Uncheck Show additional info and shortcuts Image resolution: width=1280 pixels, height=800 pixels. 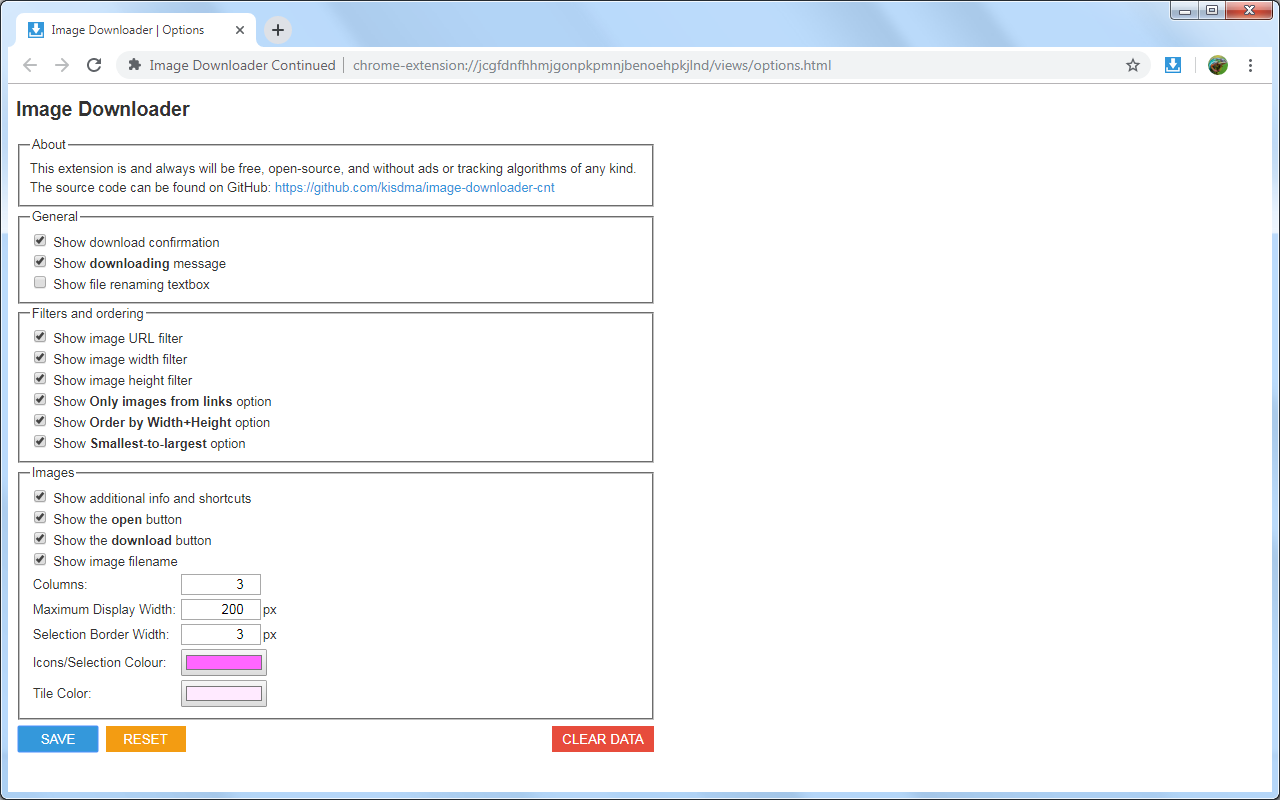click(40, 497)
